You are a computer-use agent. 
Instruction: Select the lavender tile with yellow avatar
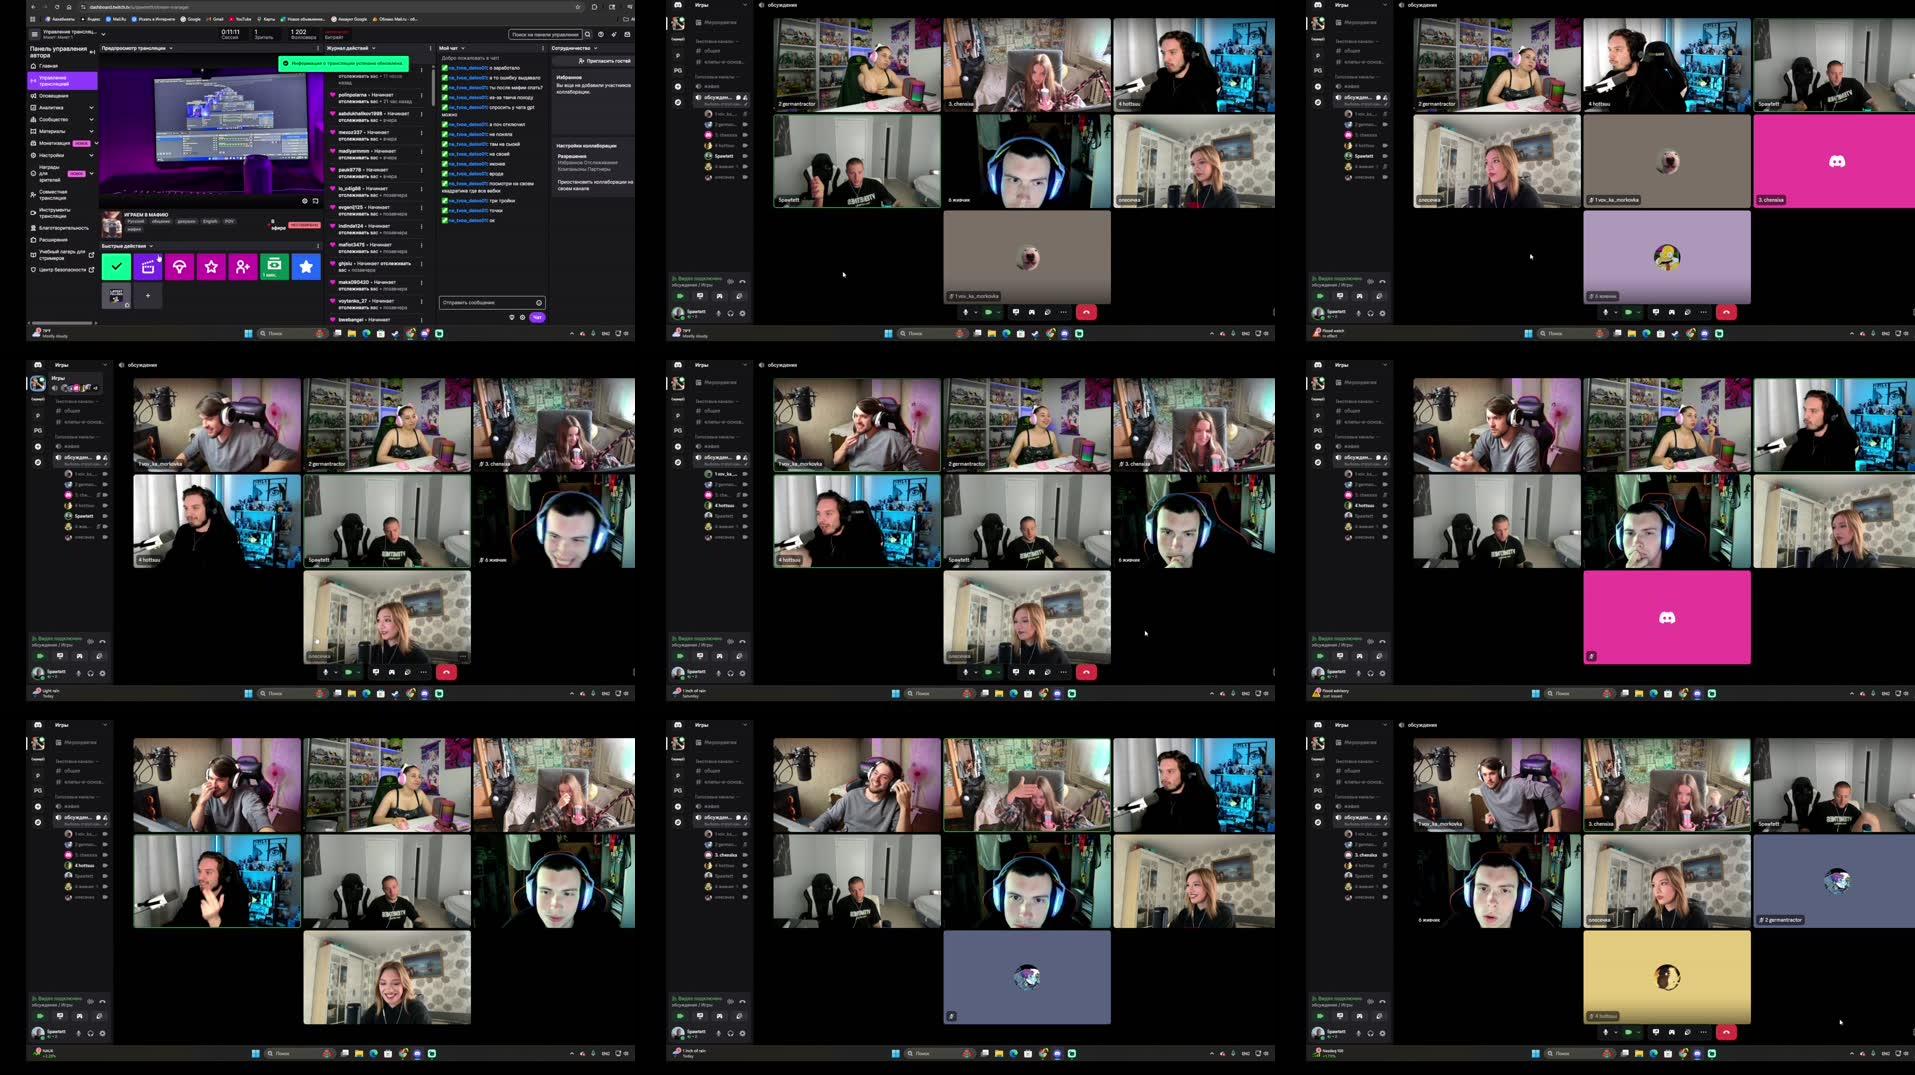[1667, 257]
